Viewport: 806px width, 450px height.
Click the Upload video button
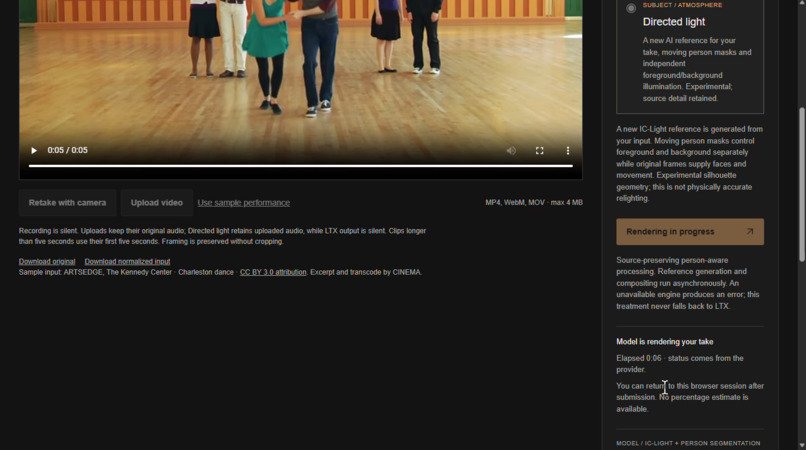click(x=157, y=203)
